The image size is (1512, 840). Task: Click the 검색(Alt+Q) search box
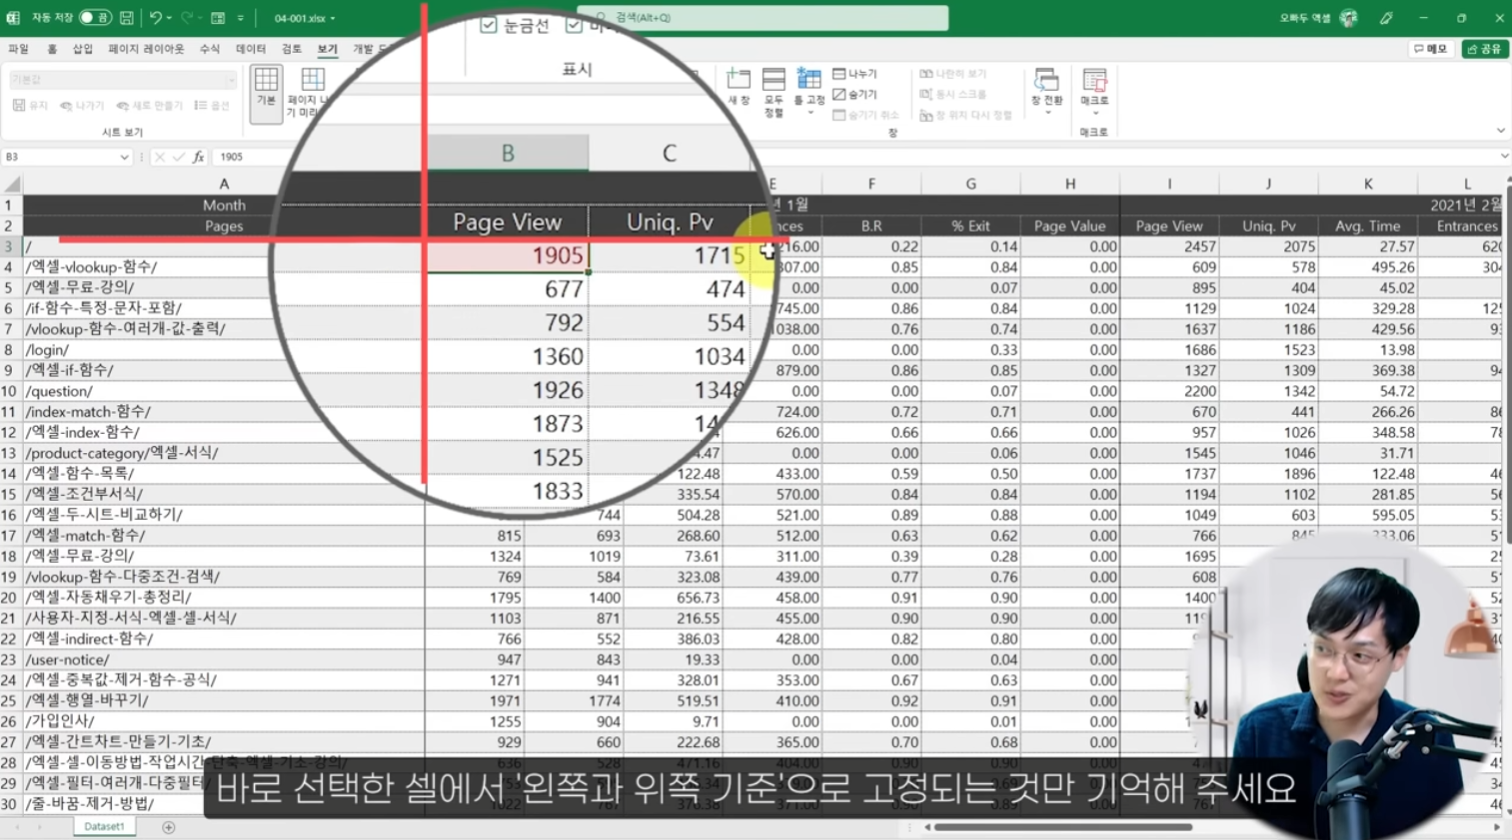click(762, 18)
